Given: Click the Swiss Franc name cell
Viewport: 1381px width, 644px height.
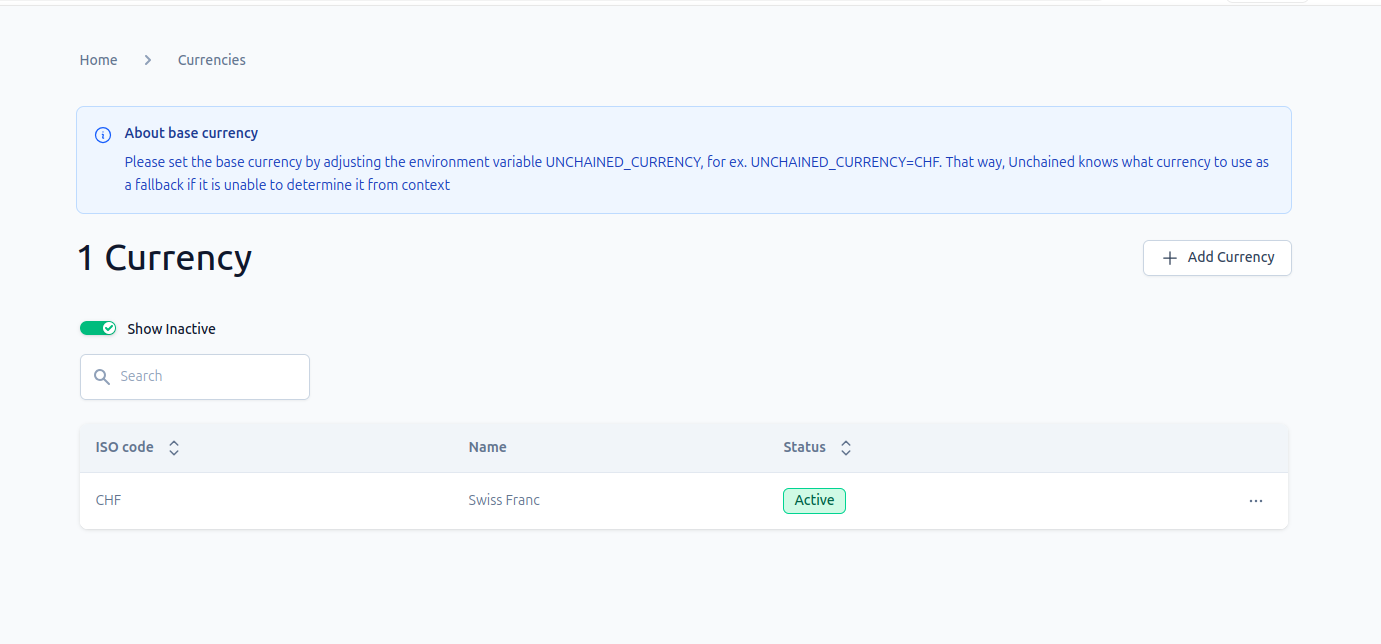Looking at the screenshot, I should coord(504,500).
